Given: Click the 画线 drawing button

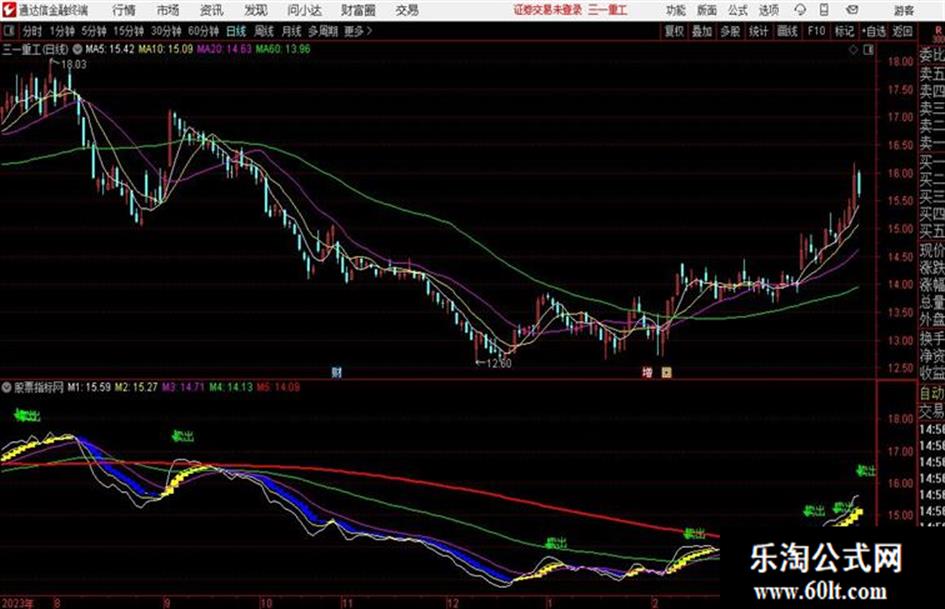Looking at the screenshot, I should click(x=787, y=31).
